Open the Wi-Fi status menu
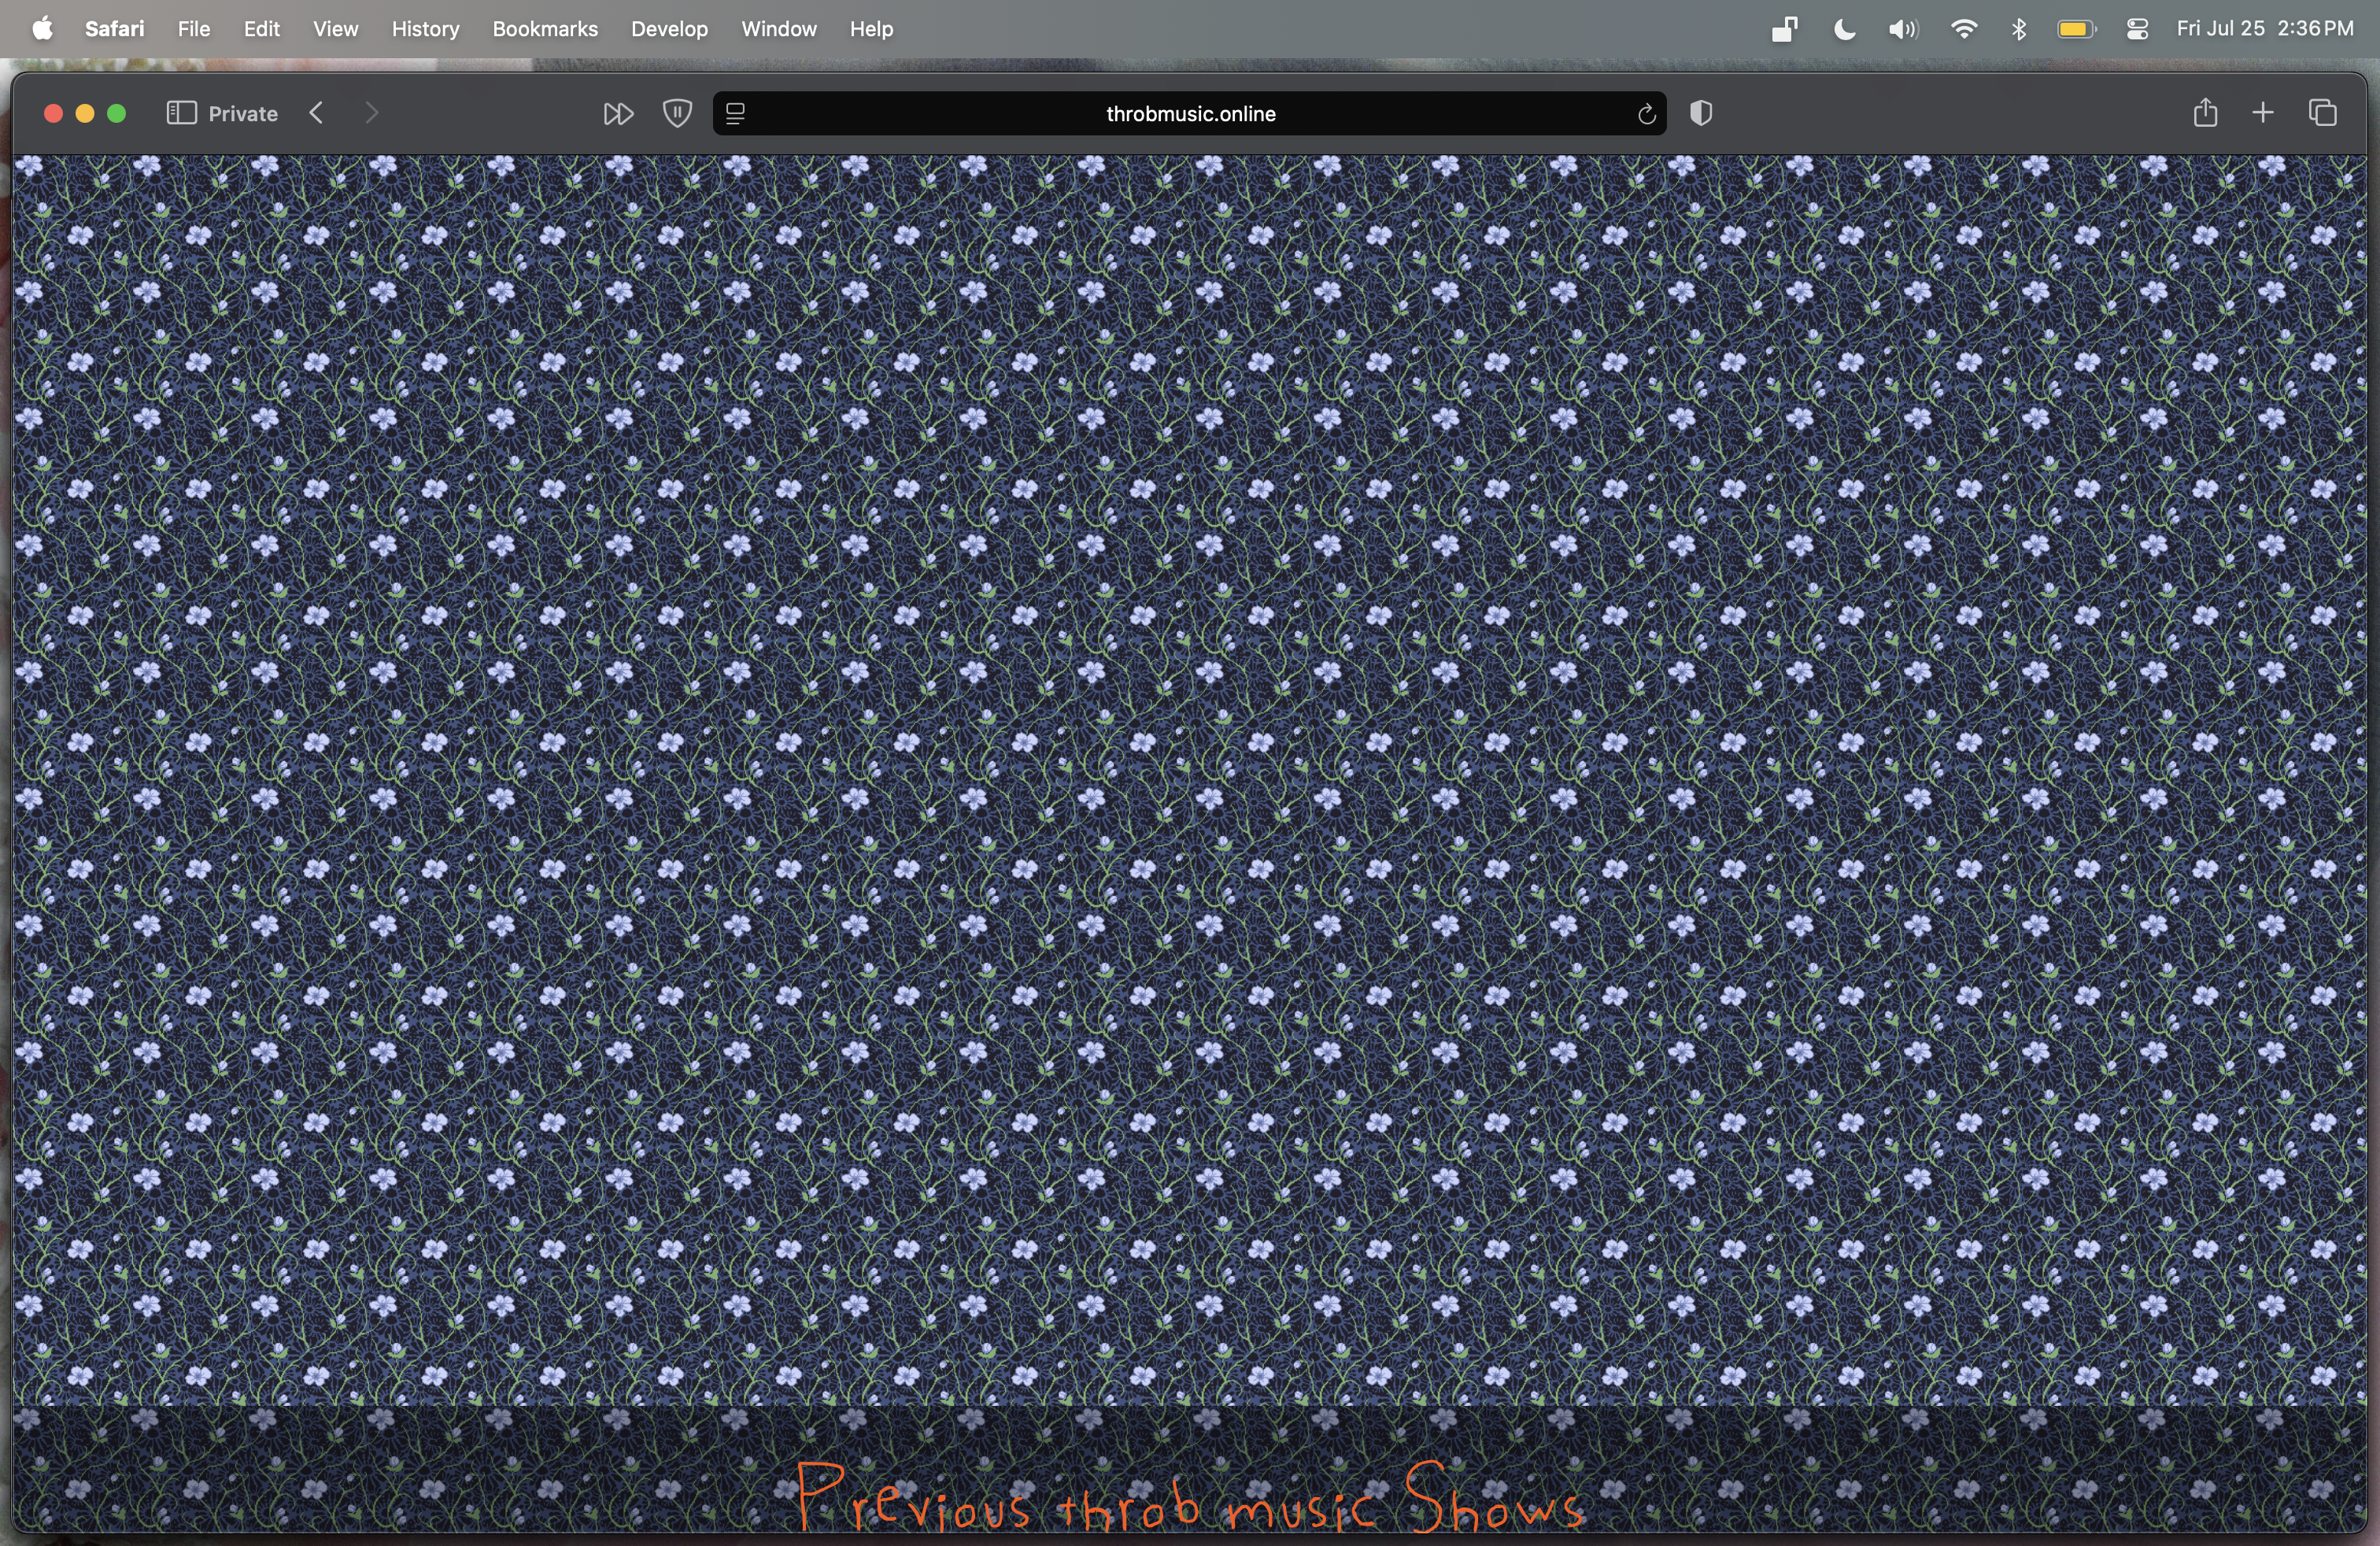 coord(1963,29)
